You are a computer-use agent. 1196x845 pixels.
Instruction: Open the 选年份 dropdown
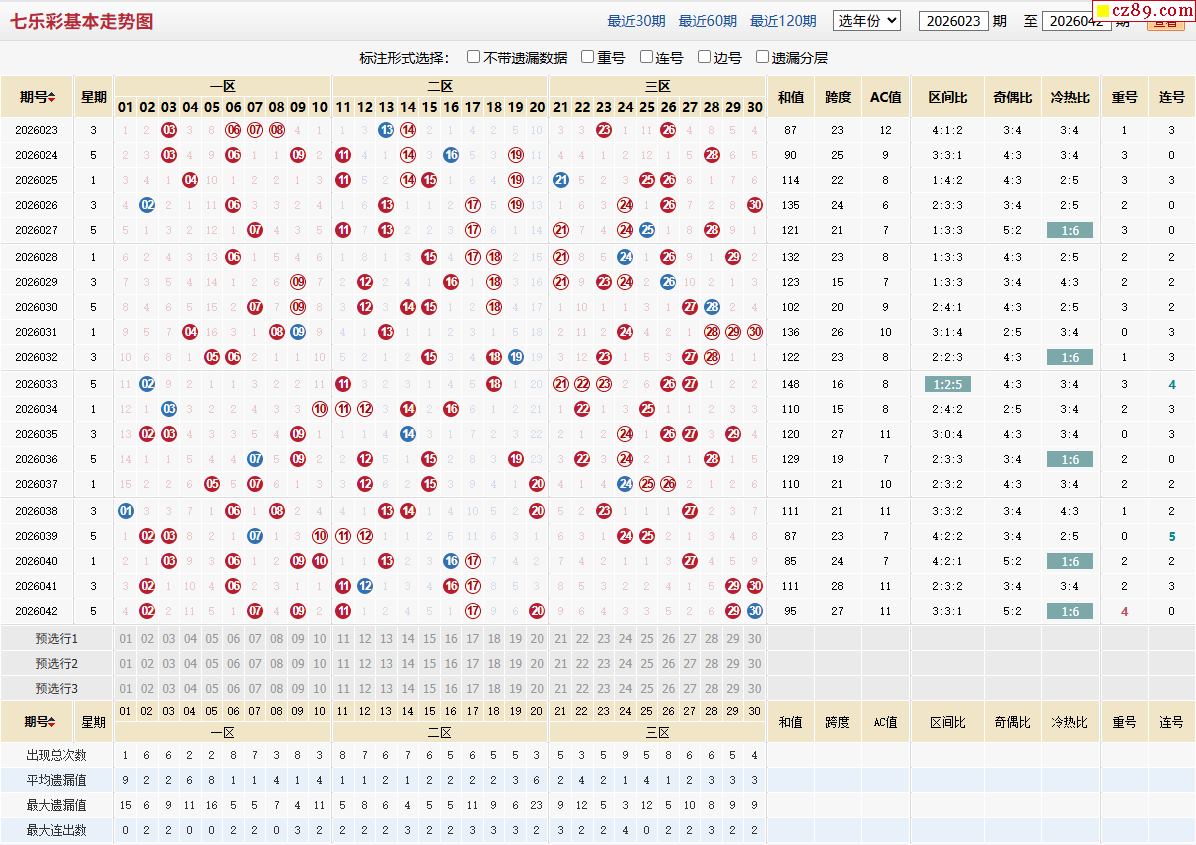tap(867, 20)
